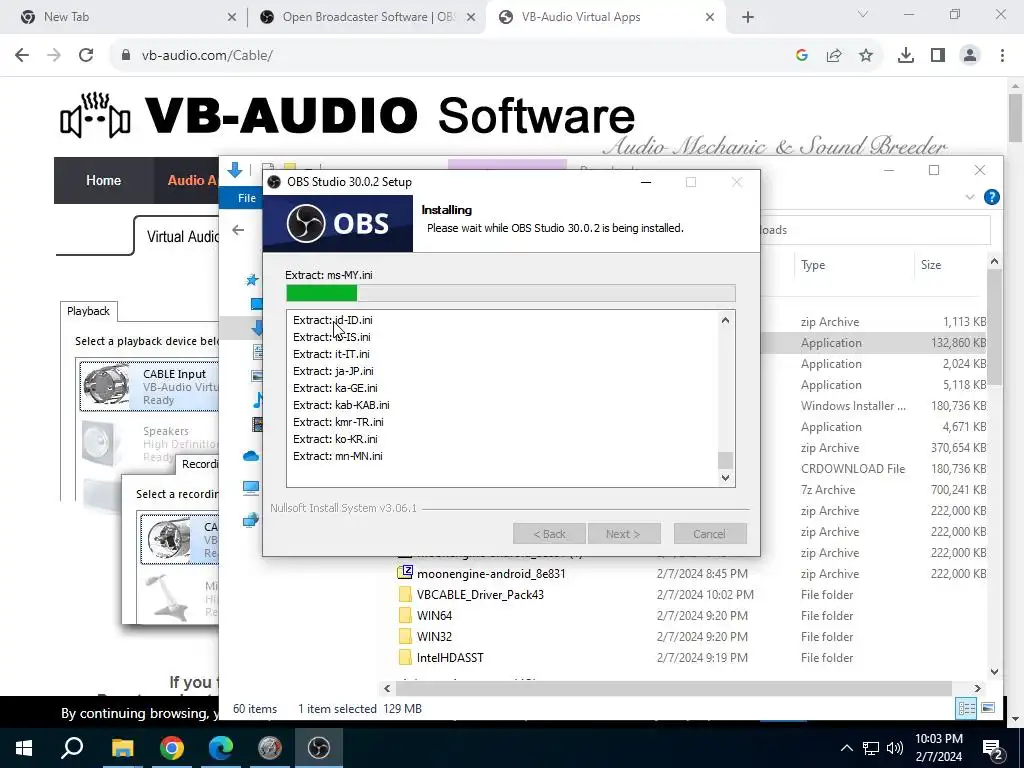Image resolution: width=1024 pixels, height=768 pixels.
Task: Open Chrome from taskbar
Action: click(x=172, y=748)
